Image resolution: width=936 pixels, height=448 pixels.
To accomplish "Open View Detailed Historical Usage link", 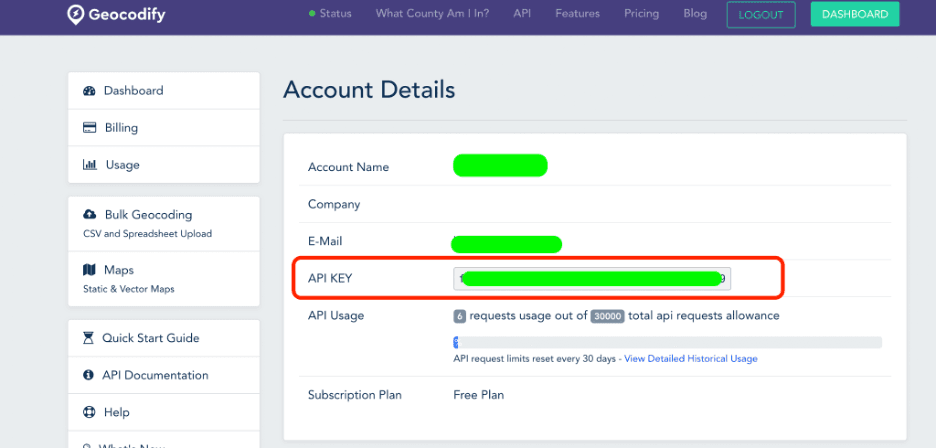I will 690,358.
